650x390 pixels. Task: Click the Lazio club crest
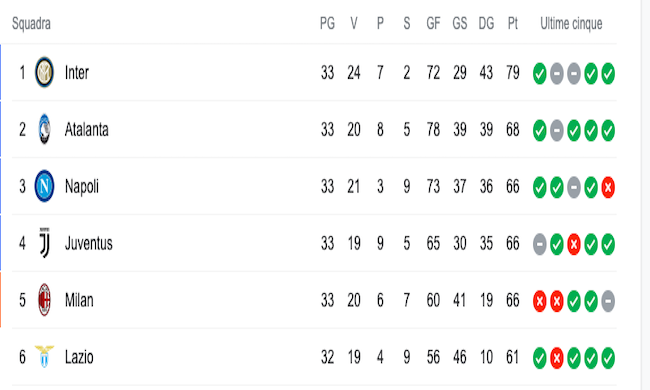click(44, 356)
